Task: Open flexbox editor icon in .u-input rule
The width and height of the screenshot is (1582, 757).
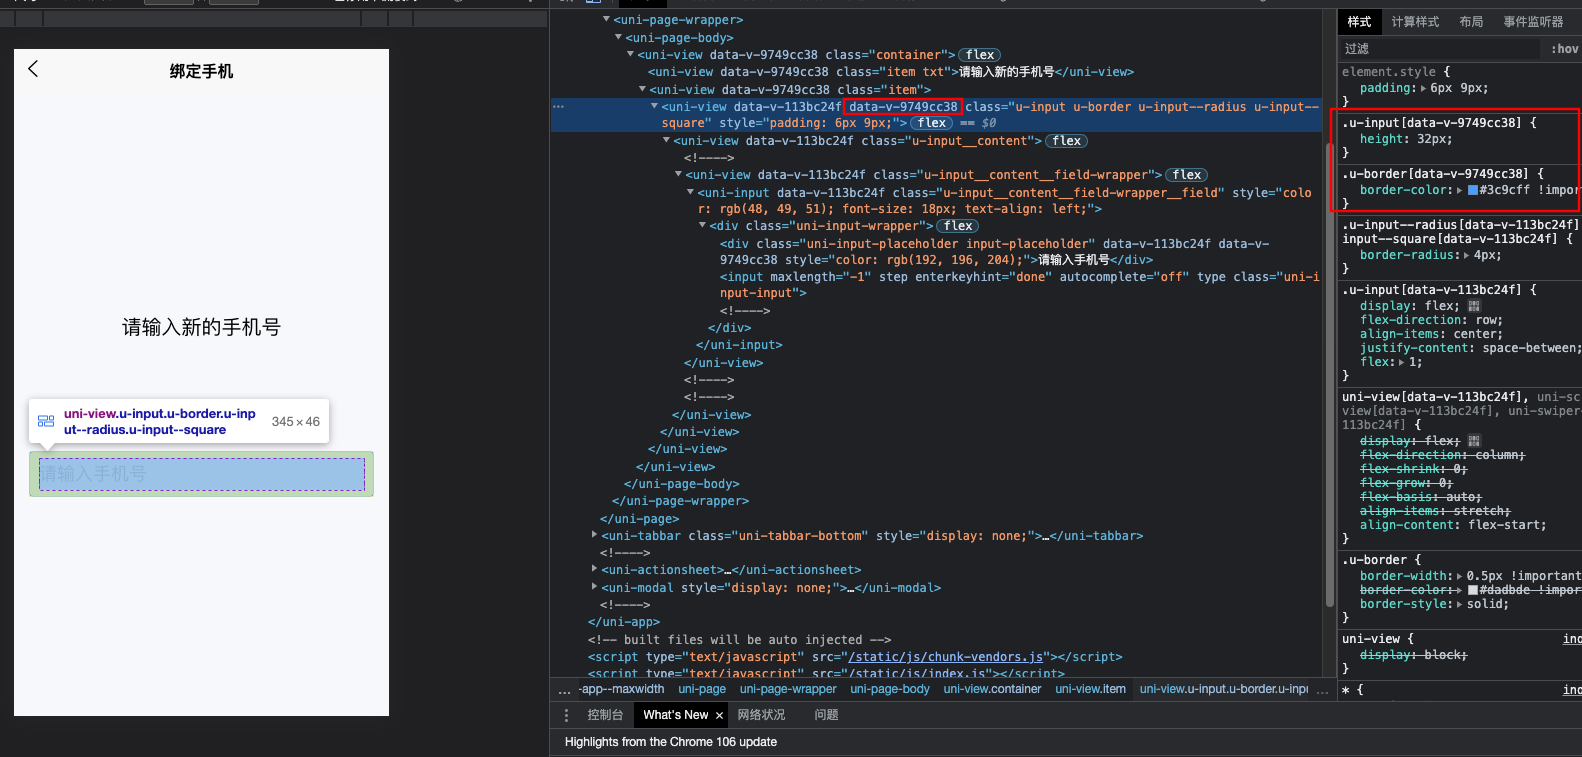Action: tap(1474, 306)
